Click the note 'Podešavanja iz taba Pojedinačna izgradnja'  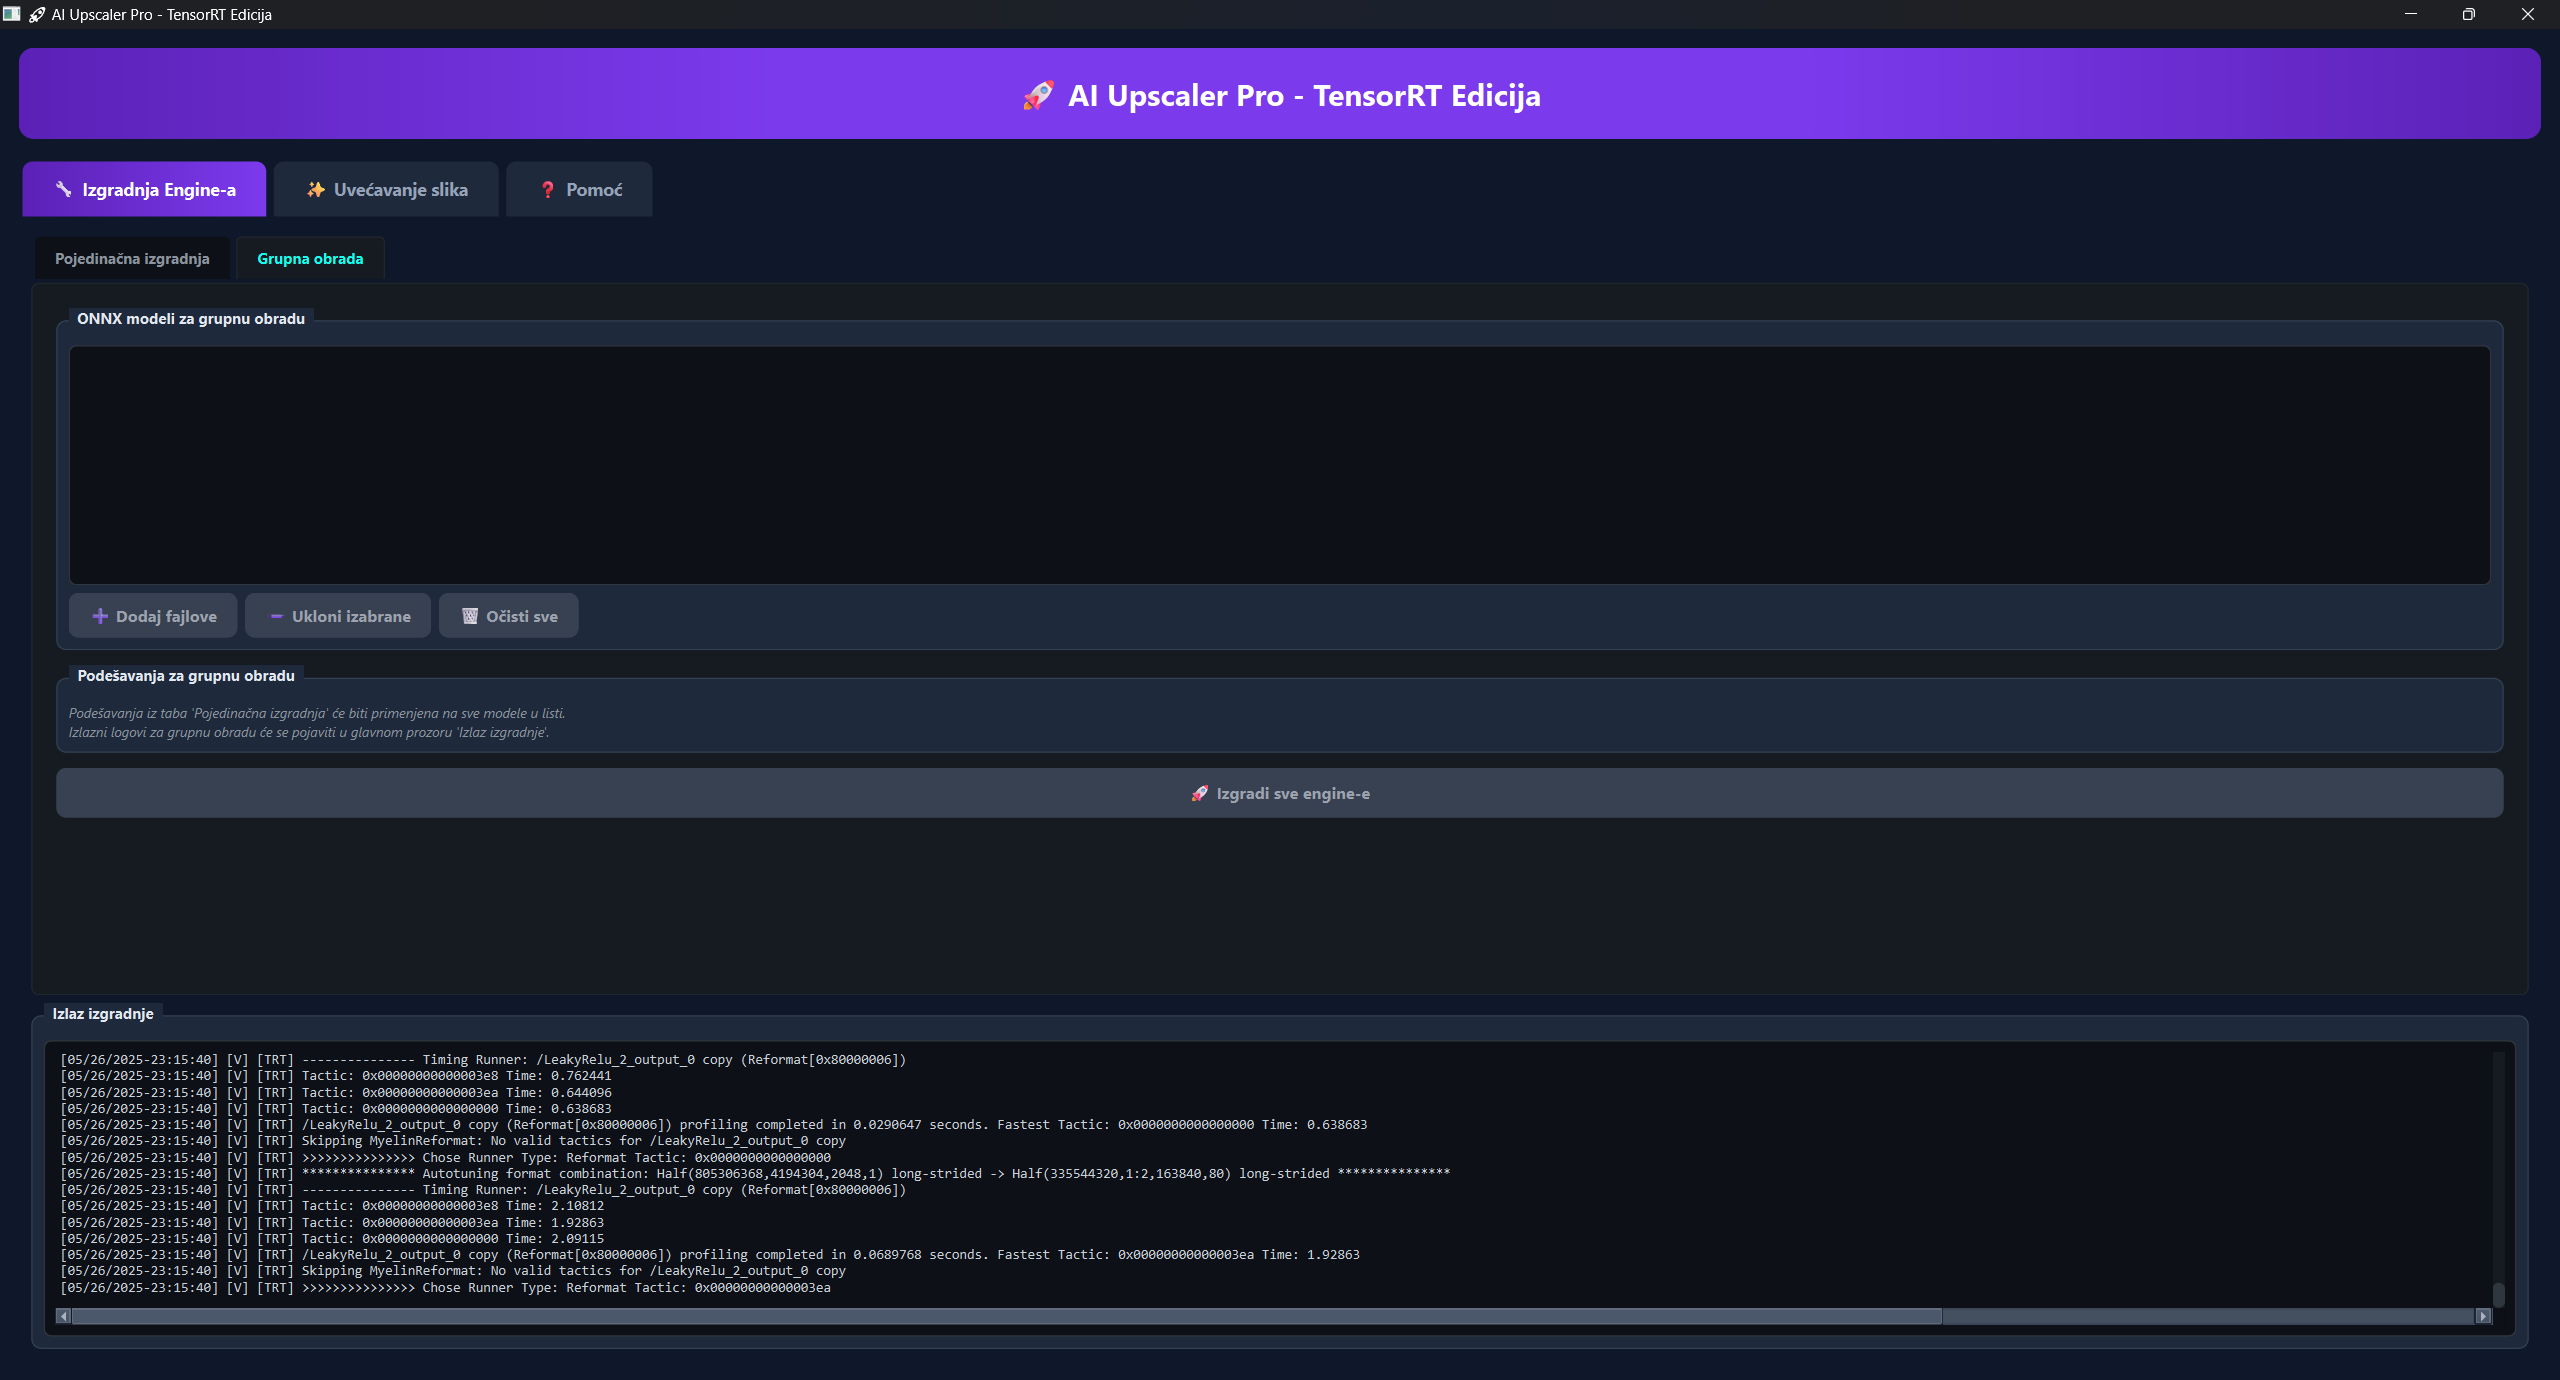click(x=317, y=713)
